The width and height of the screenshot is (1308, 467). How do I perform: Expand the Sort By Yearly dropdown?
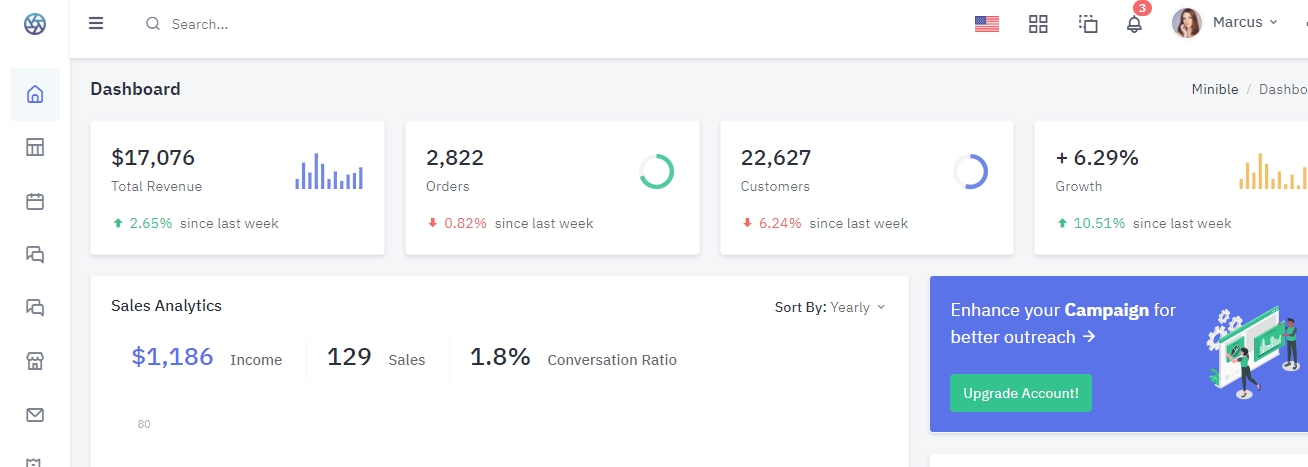[830, 307]
